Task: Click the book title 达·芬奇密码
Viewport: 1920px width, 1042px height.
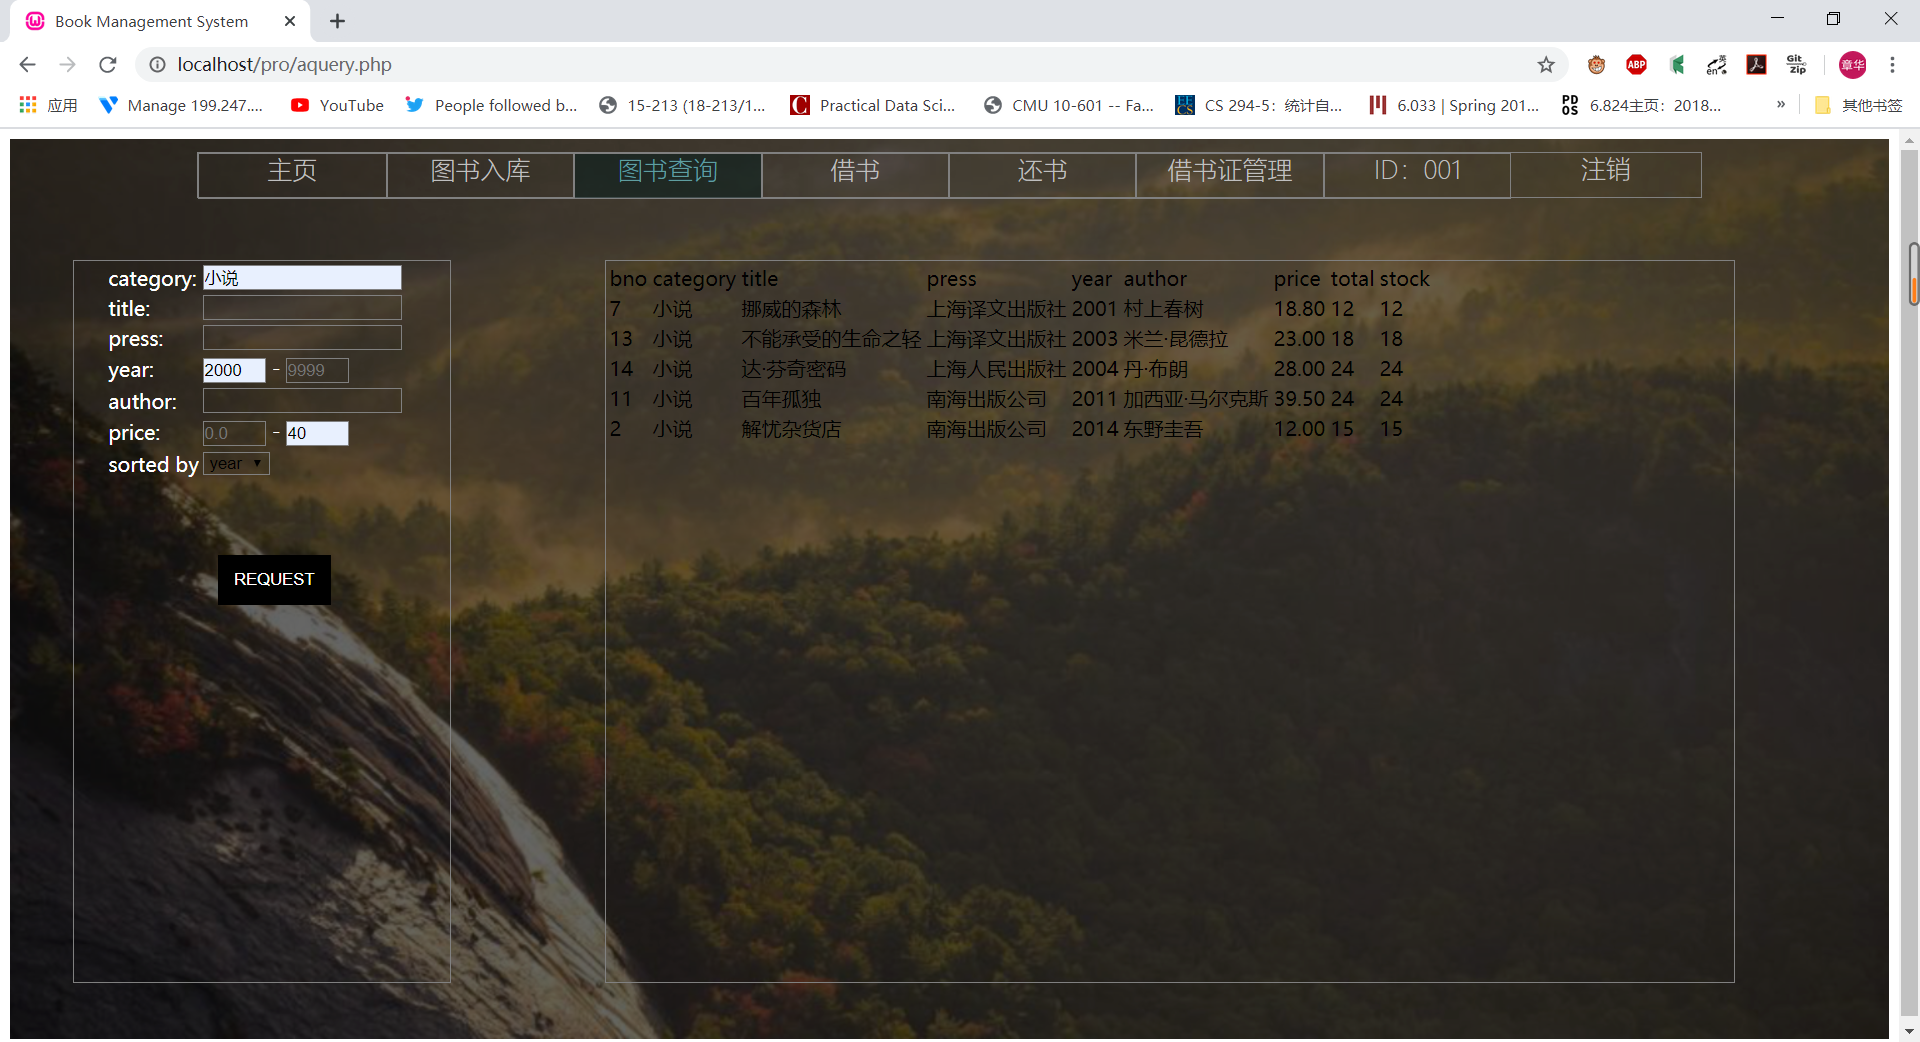Action: pos(793,369)
